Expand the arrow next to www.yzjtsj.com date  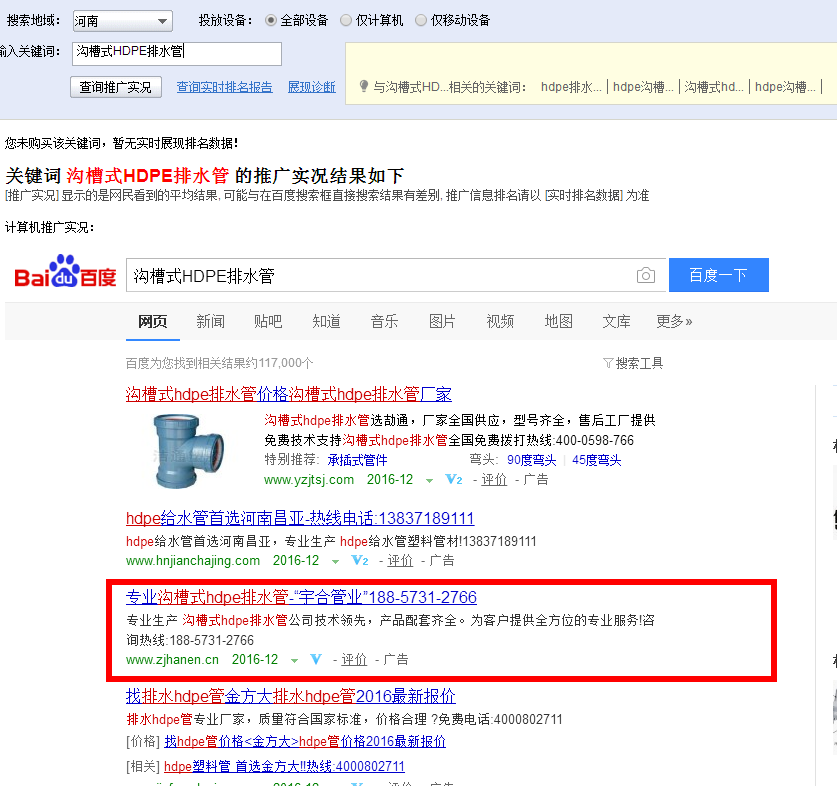point(429,481)
